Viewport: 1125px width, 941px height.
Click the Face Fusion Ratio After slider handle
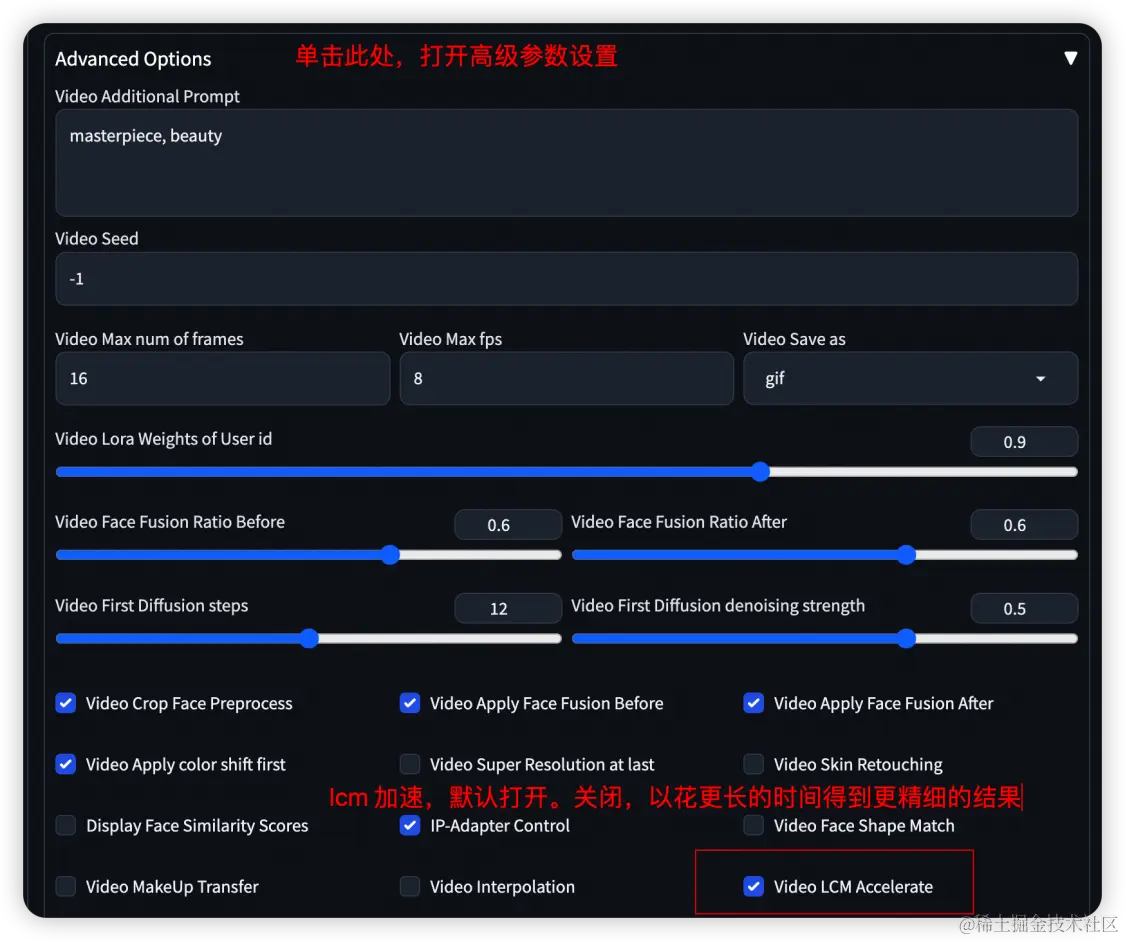tap(906, 554)
